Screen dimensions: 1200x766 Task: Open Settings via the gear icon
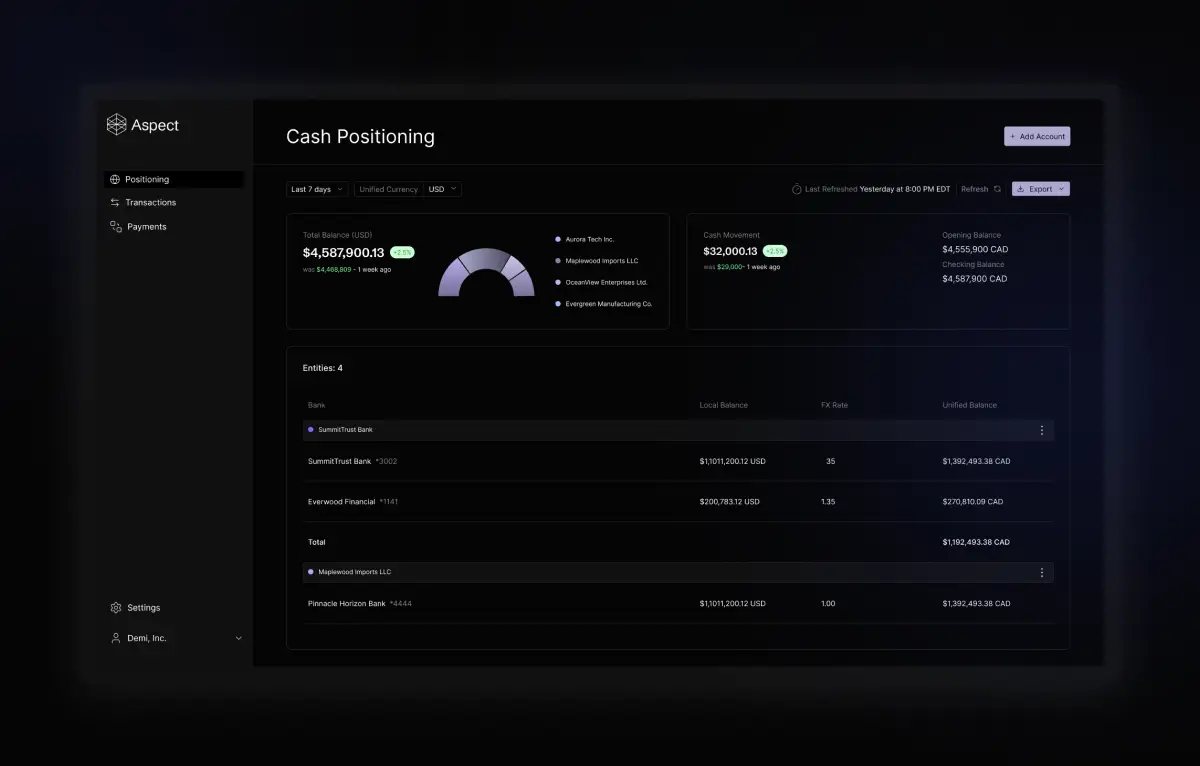point(114,607)
